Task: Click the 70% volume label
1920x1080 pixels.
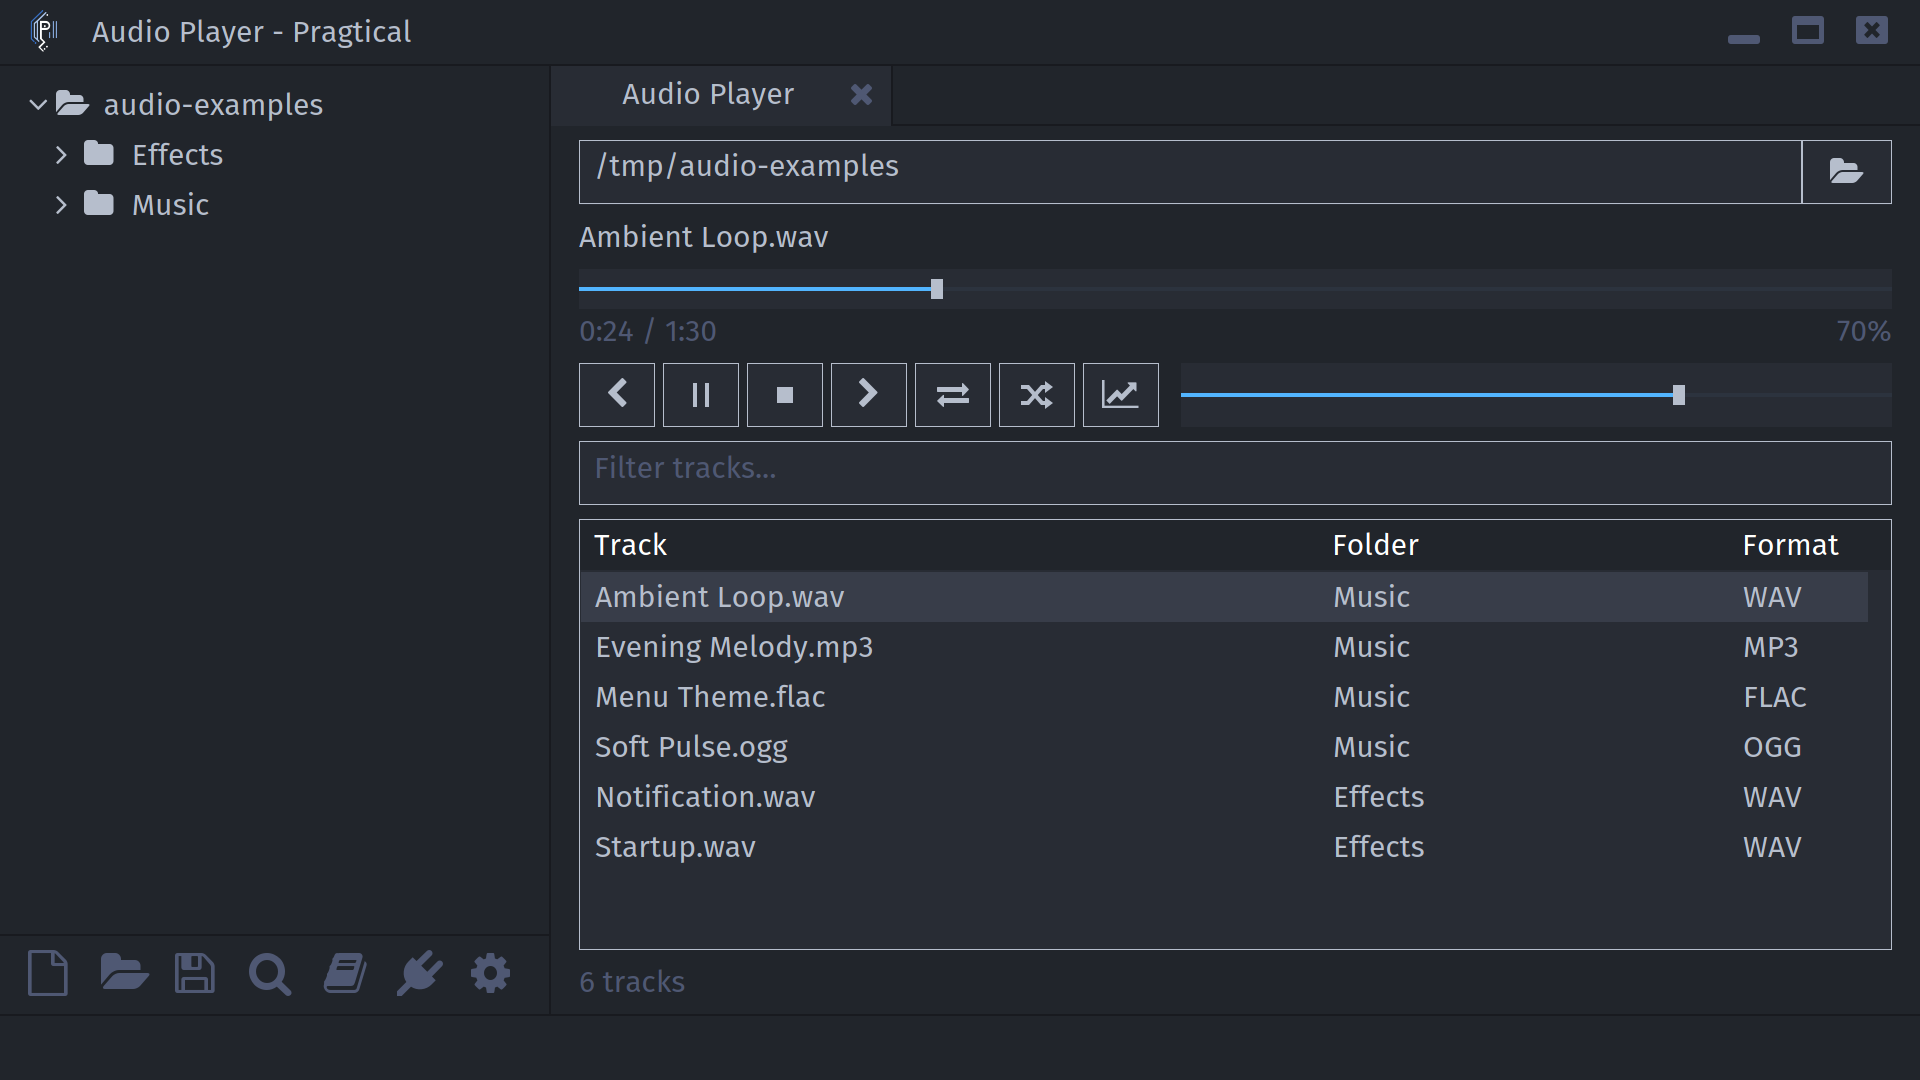Action: tap(1863, 331)
